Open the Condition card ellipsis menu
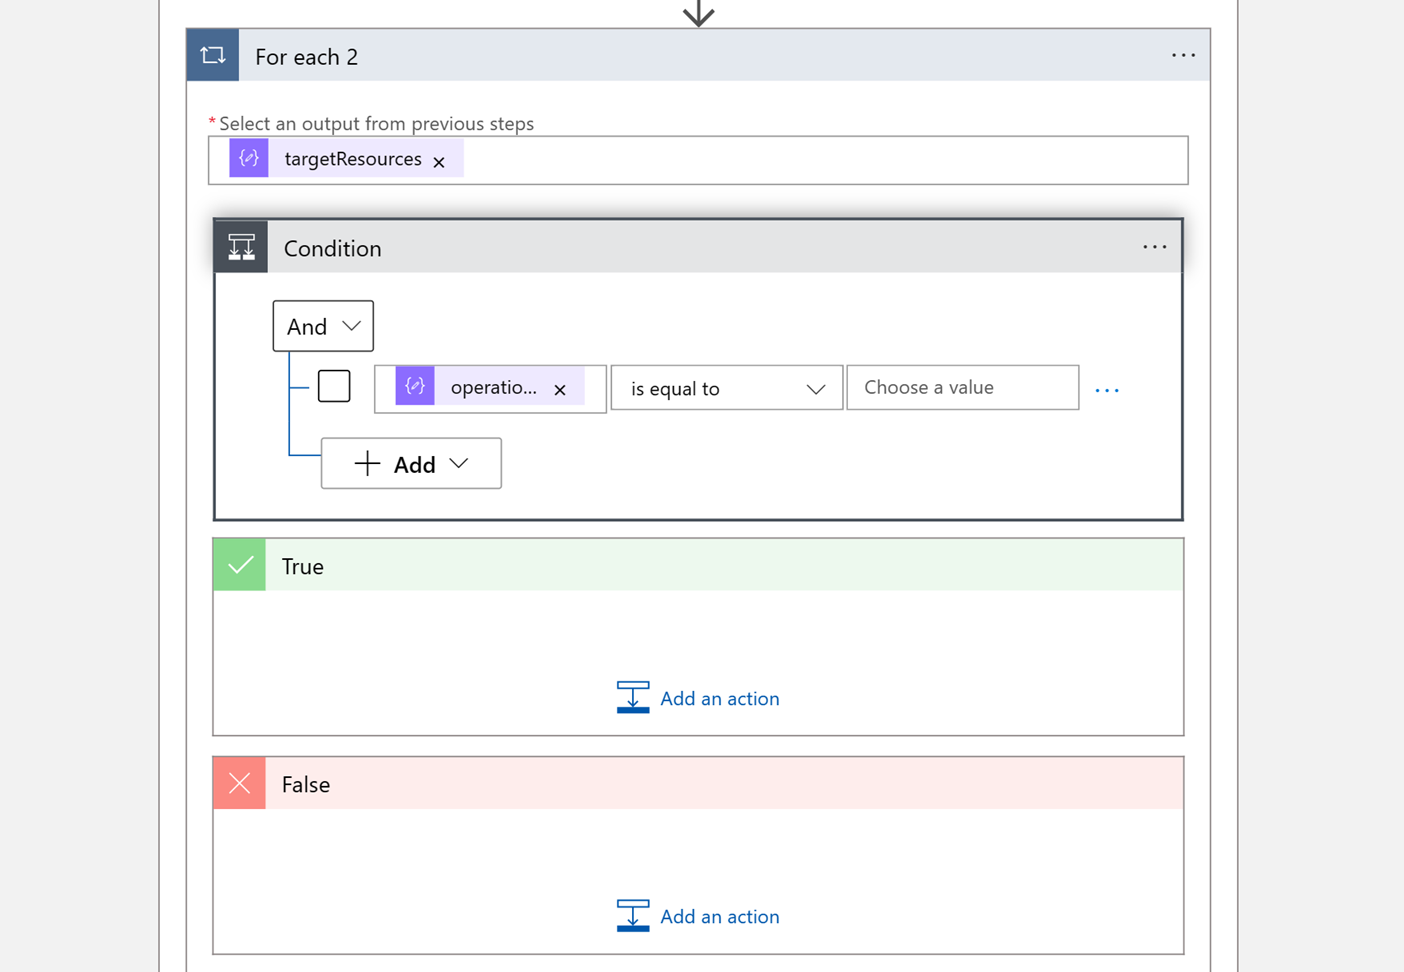The image size is (1404, 972). 1154,247
